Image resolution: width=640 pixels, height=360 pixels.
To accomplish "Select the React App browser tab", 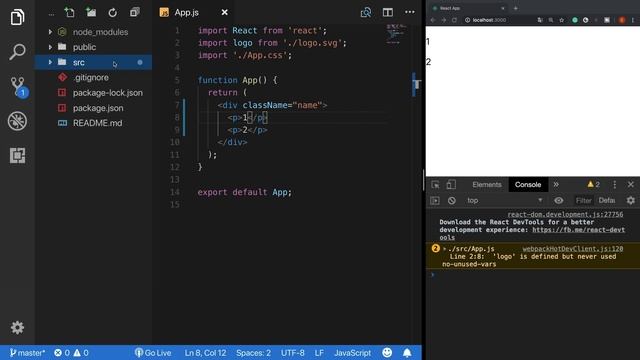I will click(468, 8).
